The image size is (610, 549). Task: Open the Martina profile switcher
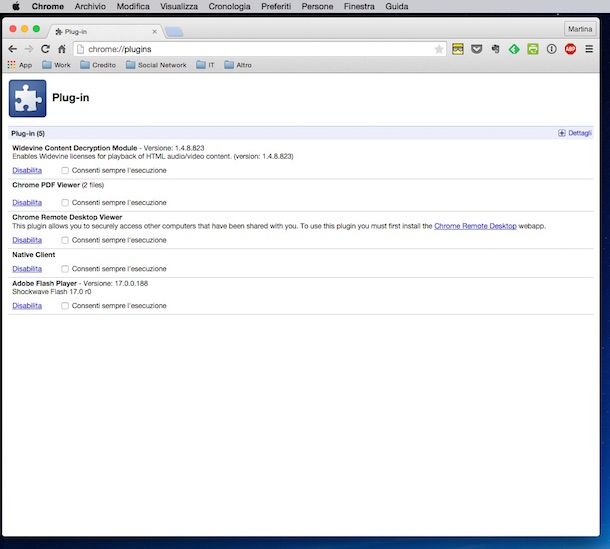click(580, 29)
